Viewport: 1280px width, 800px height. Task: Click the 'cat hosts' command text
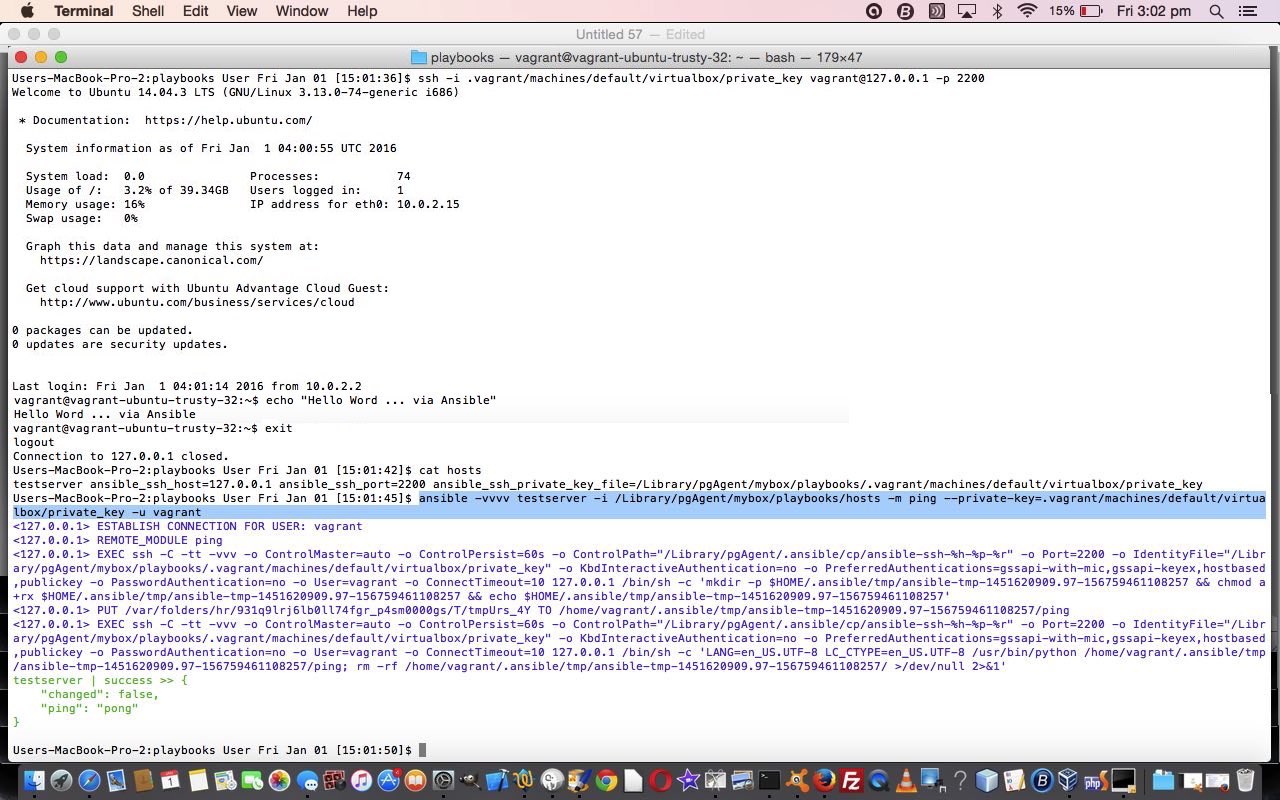tap(450, 470)
